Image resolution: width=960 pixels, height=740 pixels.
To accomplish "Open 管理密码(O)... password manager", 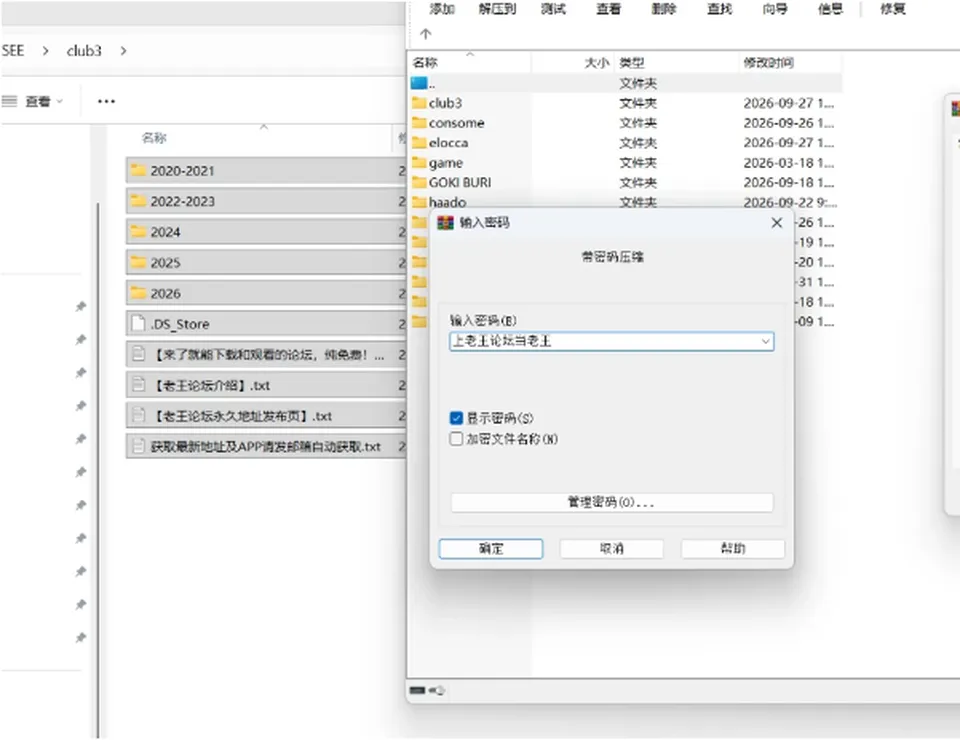I will [x=611, y=503].
